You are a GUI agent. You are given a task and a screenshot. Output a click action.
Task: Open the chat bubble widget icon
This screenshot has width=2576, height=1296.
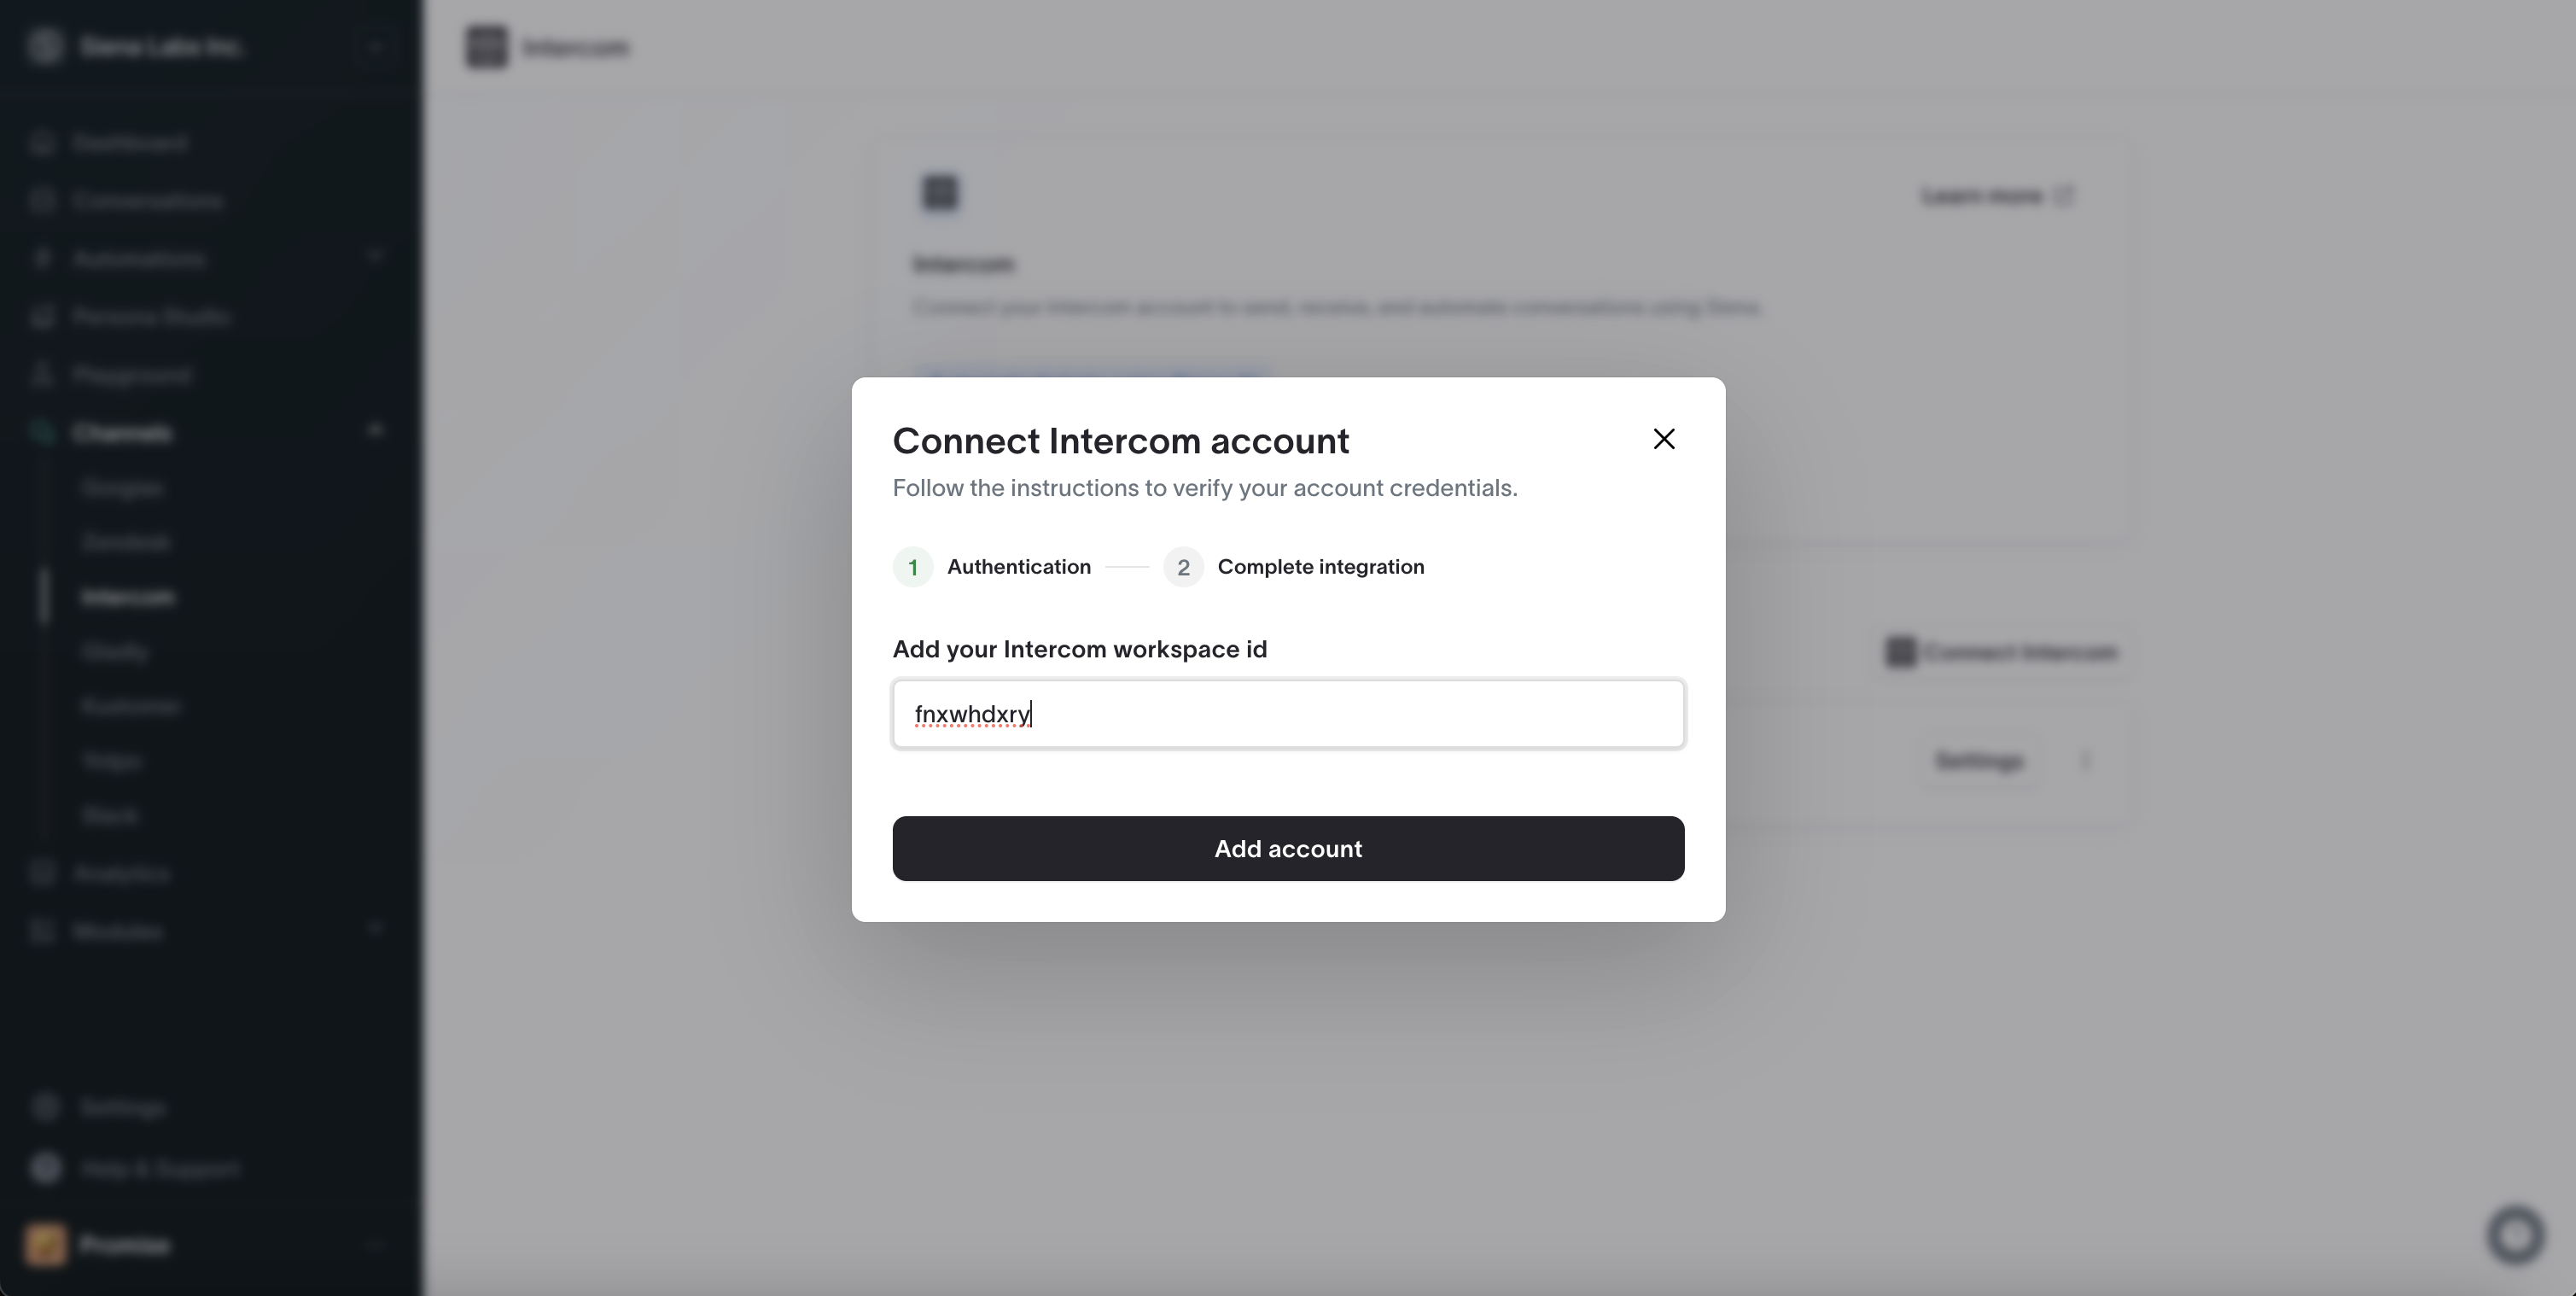click(x=2516, y=1236)
